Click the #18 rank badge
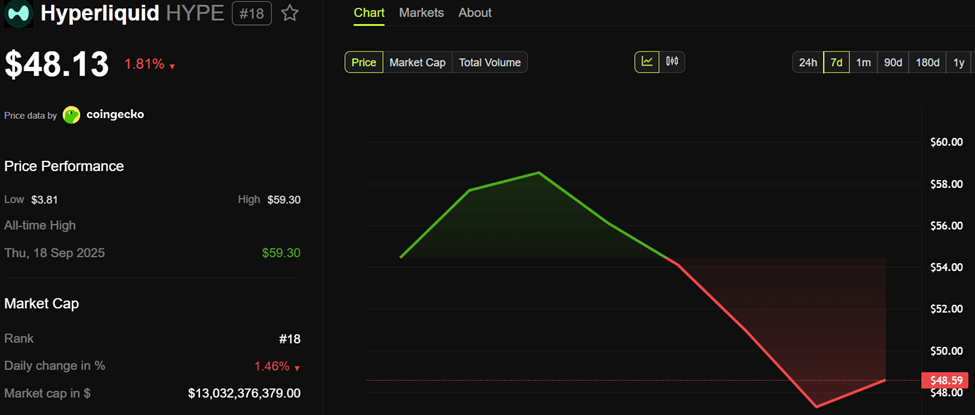 pyautogui.click(x=251, y=14)
